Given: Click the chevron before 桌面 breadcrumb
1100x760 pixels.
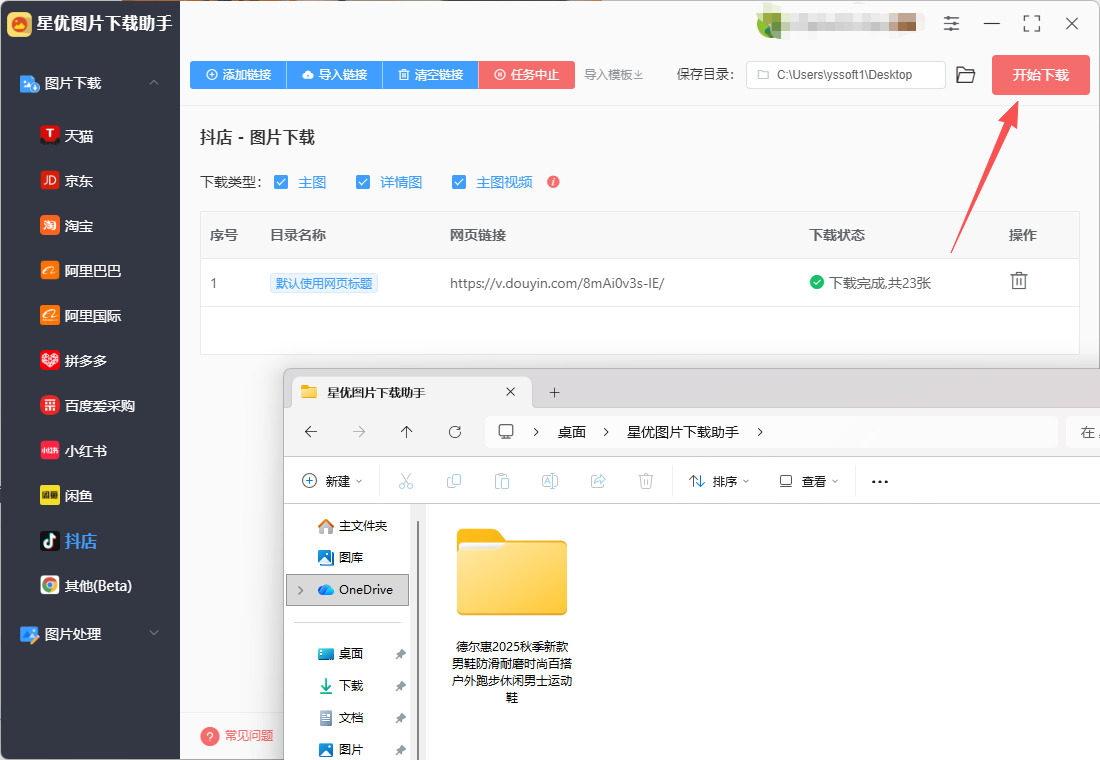Looking at the screenshot, I should pyautogui.click(x=536, y=432).
